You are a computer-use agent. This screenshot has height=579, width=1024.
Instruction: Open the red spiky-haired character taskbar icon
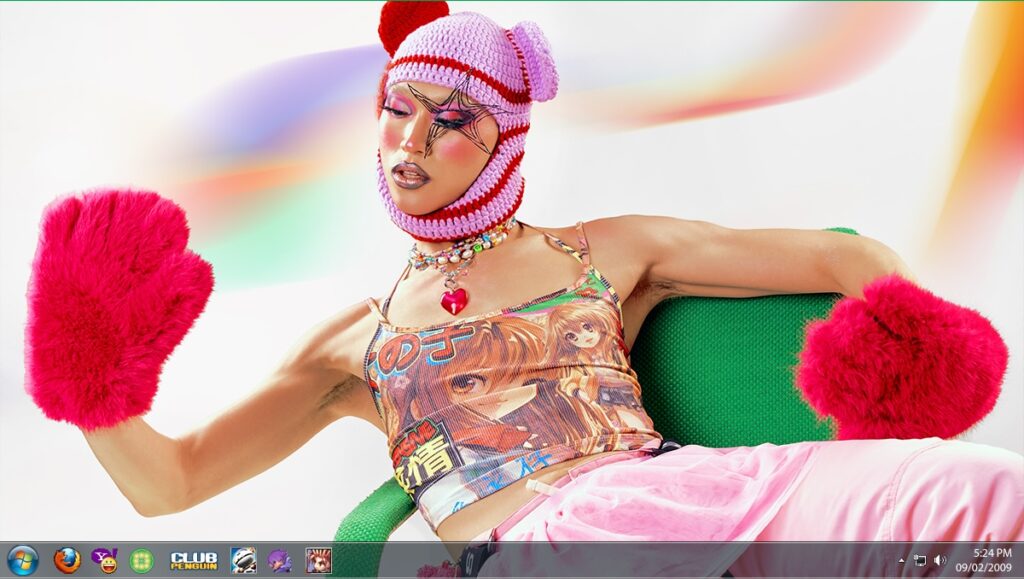coord(319,560)
